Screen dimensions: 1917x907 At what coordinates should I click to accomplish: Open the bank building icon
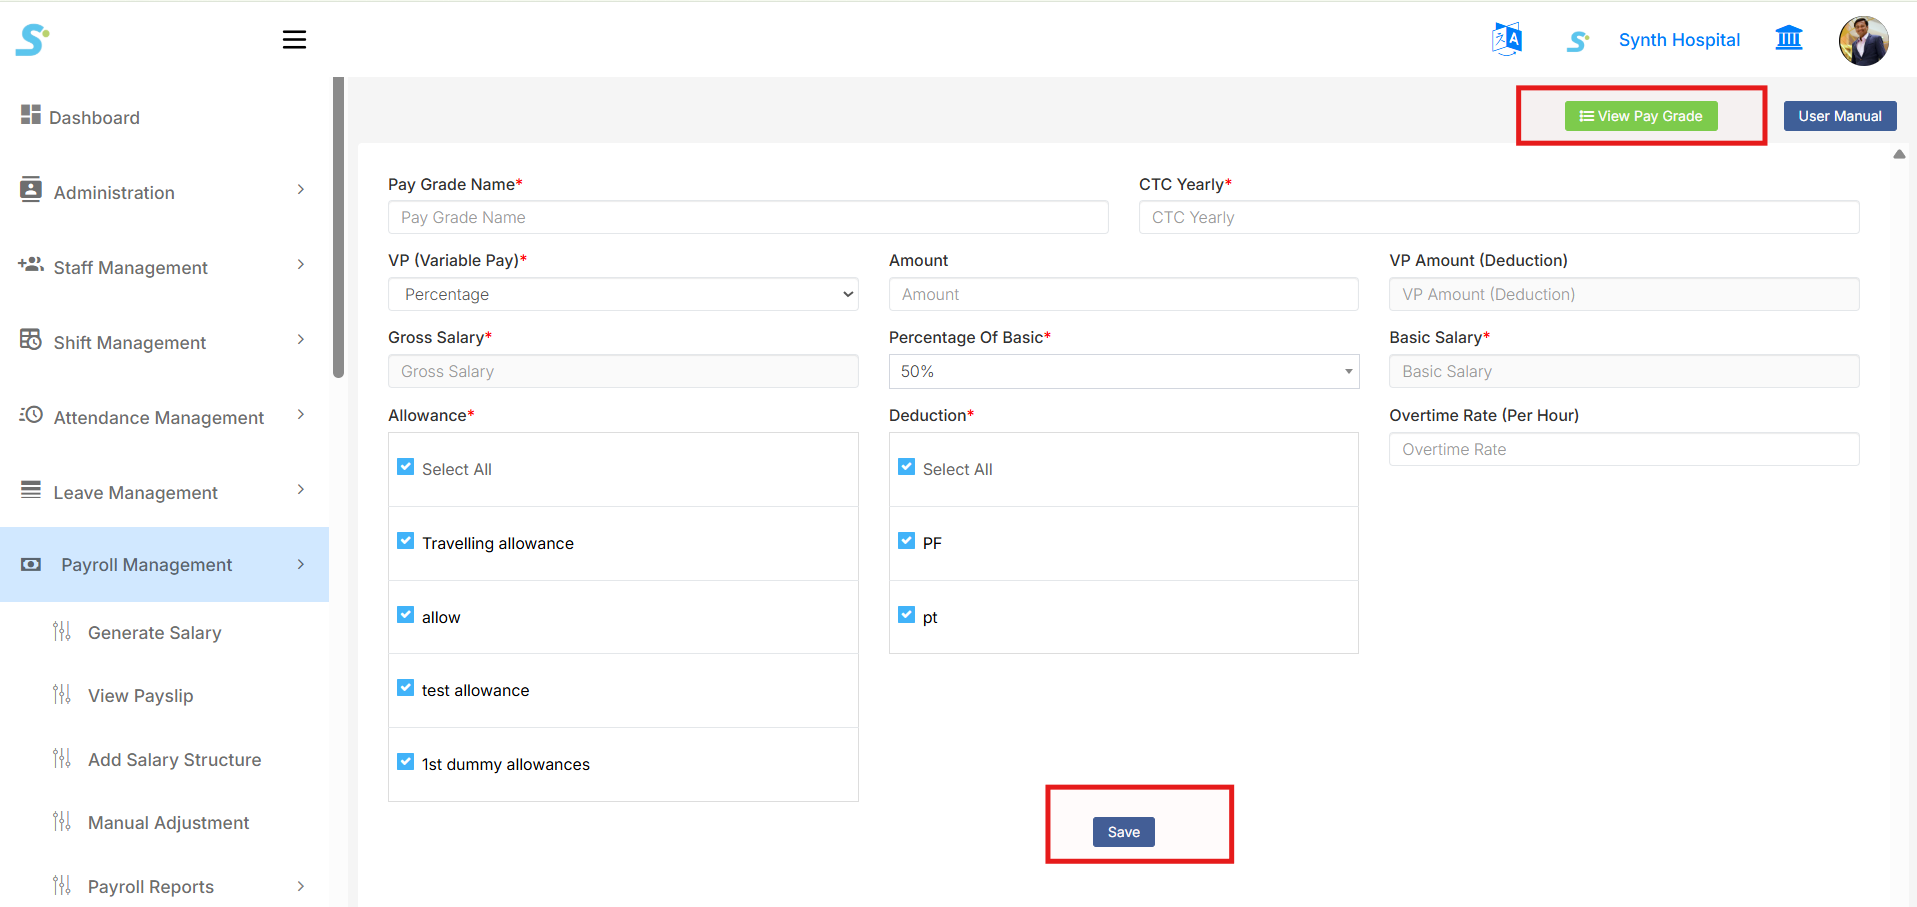(x=1789, y=39)
